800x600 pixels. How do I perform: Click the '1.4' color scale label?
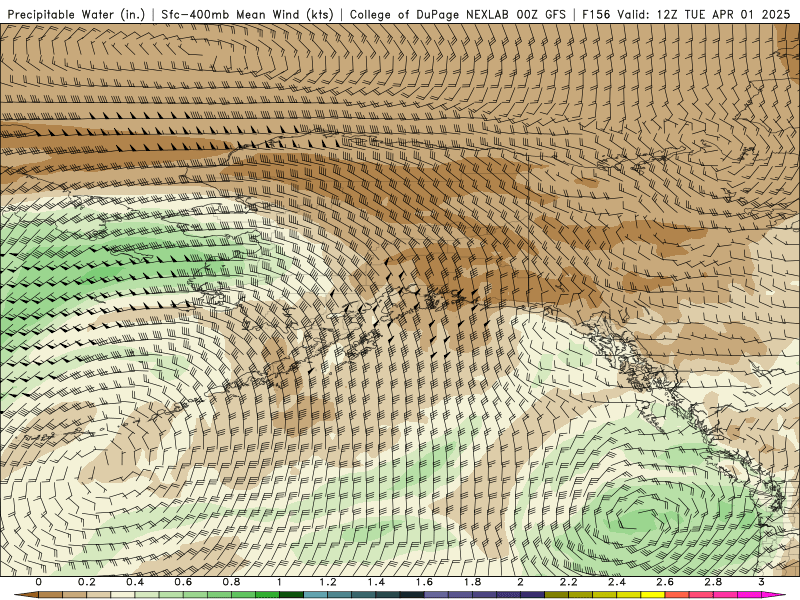pos(376,582)
